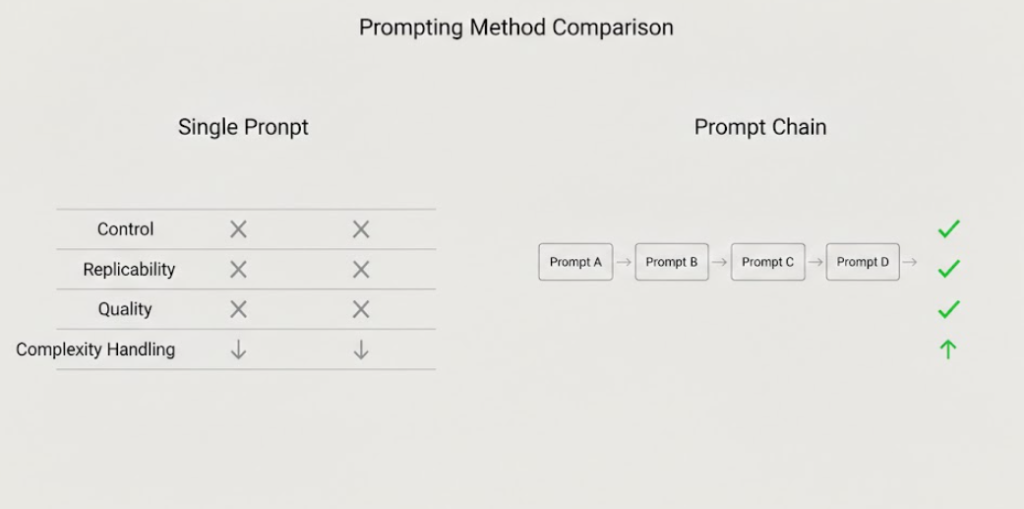Click the Replicability row label
Screen dimensions: 1024x509
129,269
